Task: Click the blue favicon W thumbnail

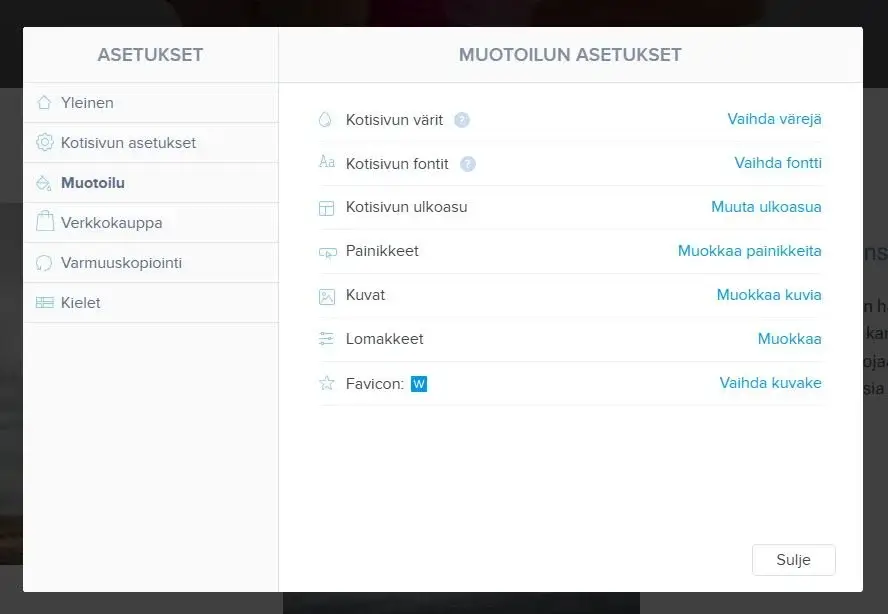Action: 419,383
